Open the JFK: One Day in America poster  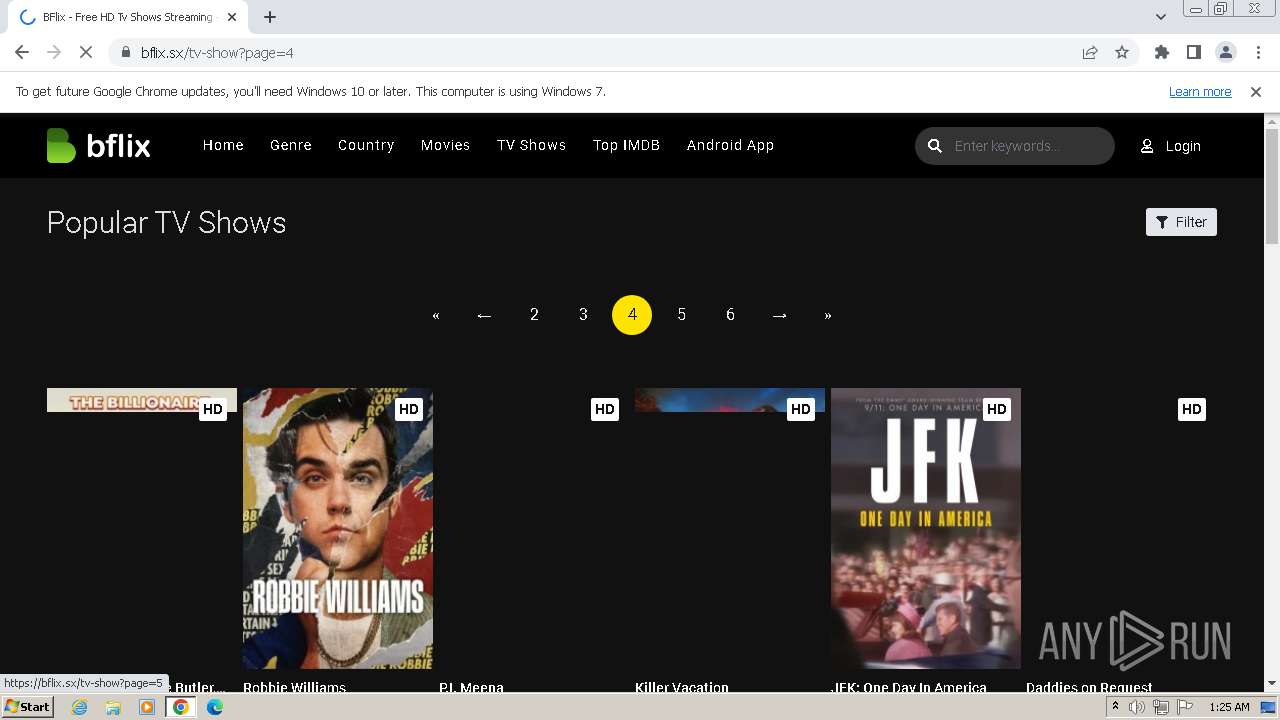pyautogui.click(x=926, y=528)
